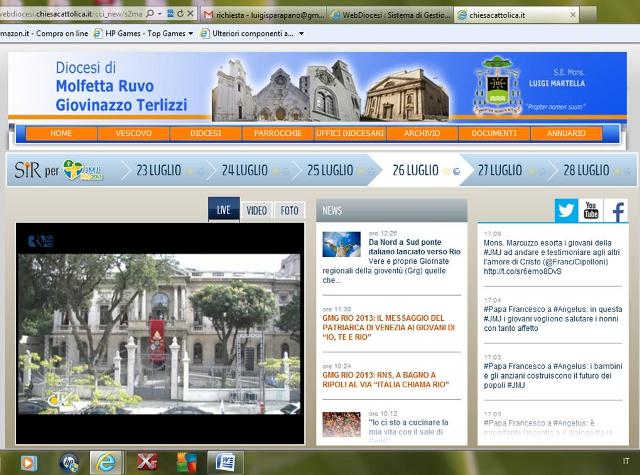Click the YouTube icon
This screenshot has width=640, height=475.
tap(591, 210)
